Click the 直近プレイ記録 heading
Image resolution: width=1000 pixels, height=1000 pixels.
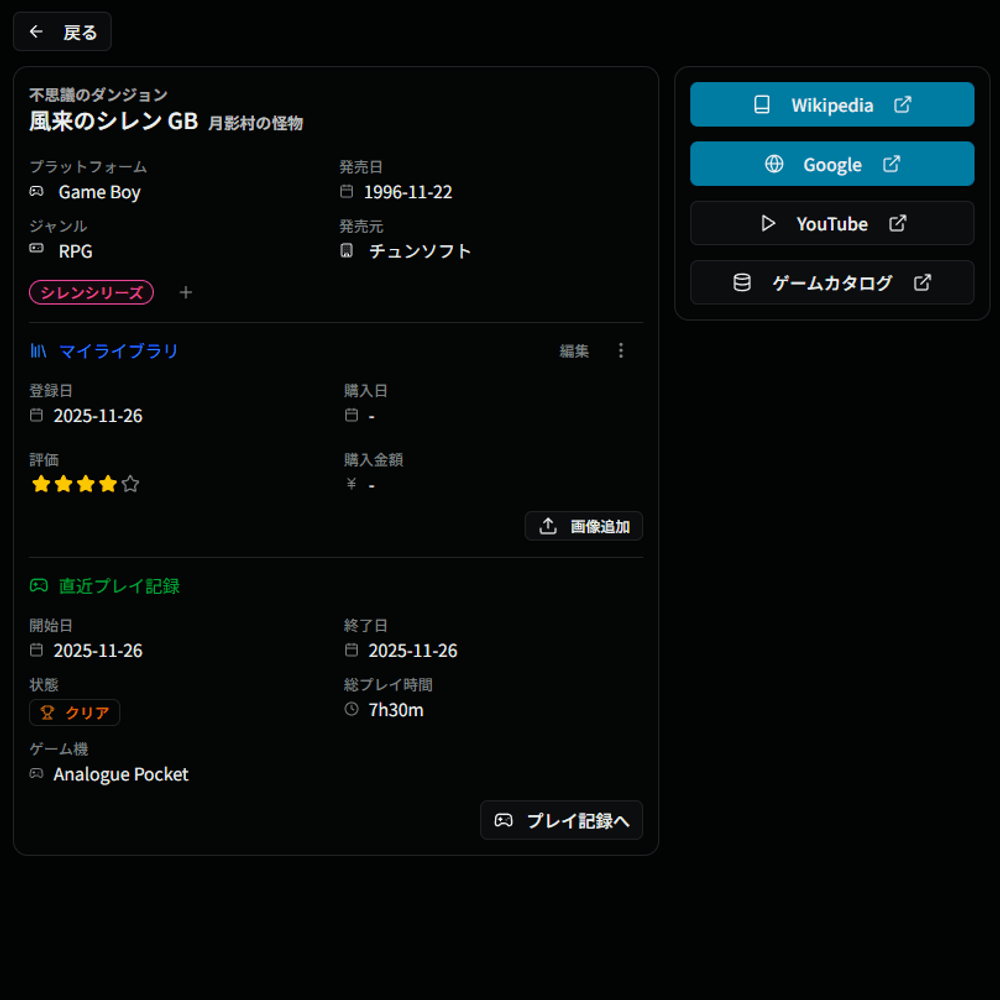tap(119, 585)
